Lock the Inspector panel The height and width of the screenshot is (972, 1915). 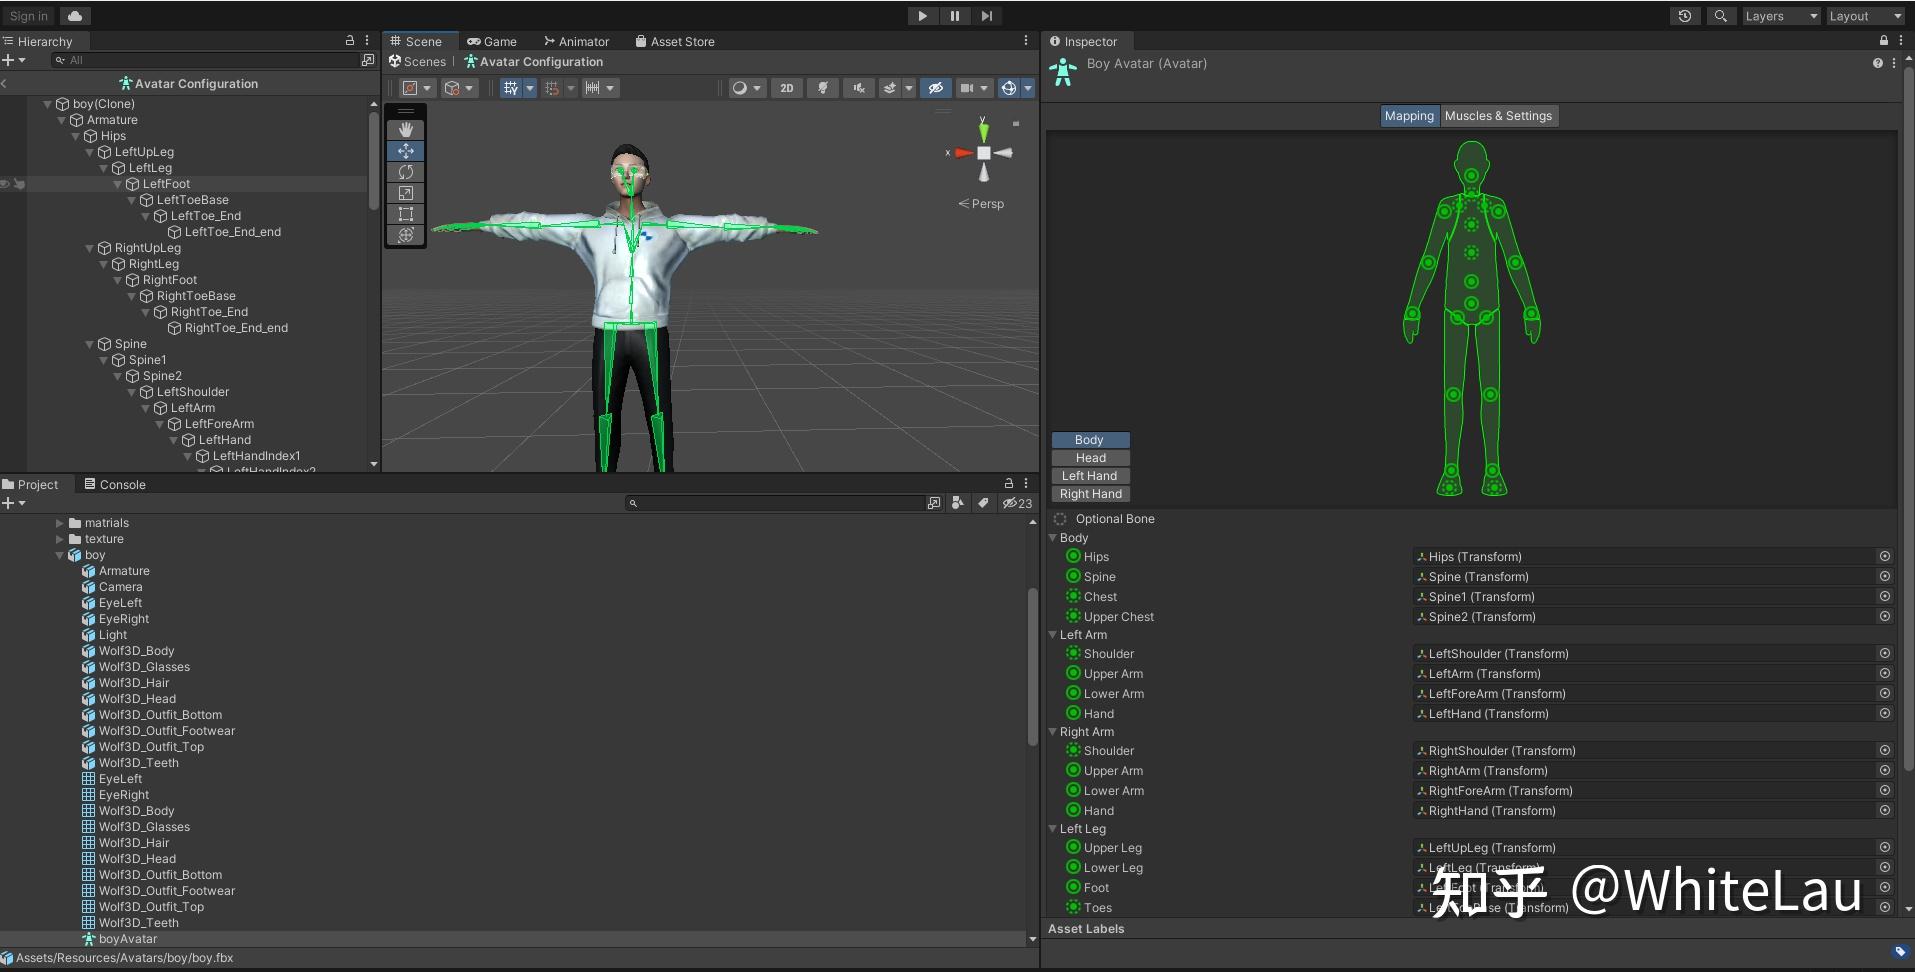pos(1884,41)
